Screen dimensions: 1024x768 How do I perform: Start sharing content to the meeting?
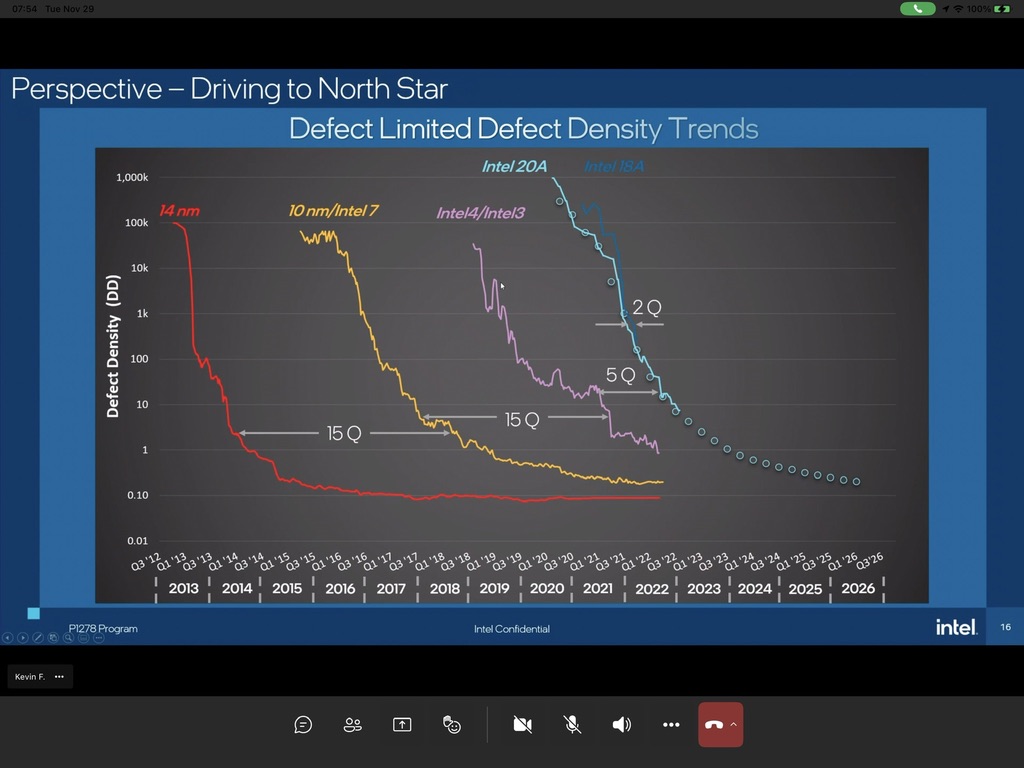402,725
